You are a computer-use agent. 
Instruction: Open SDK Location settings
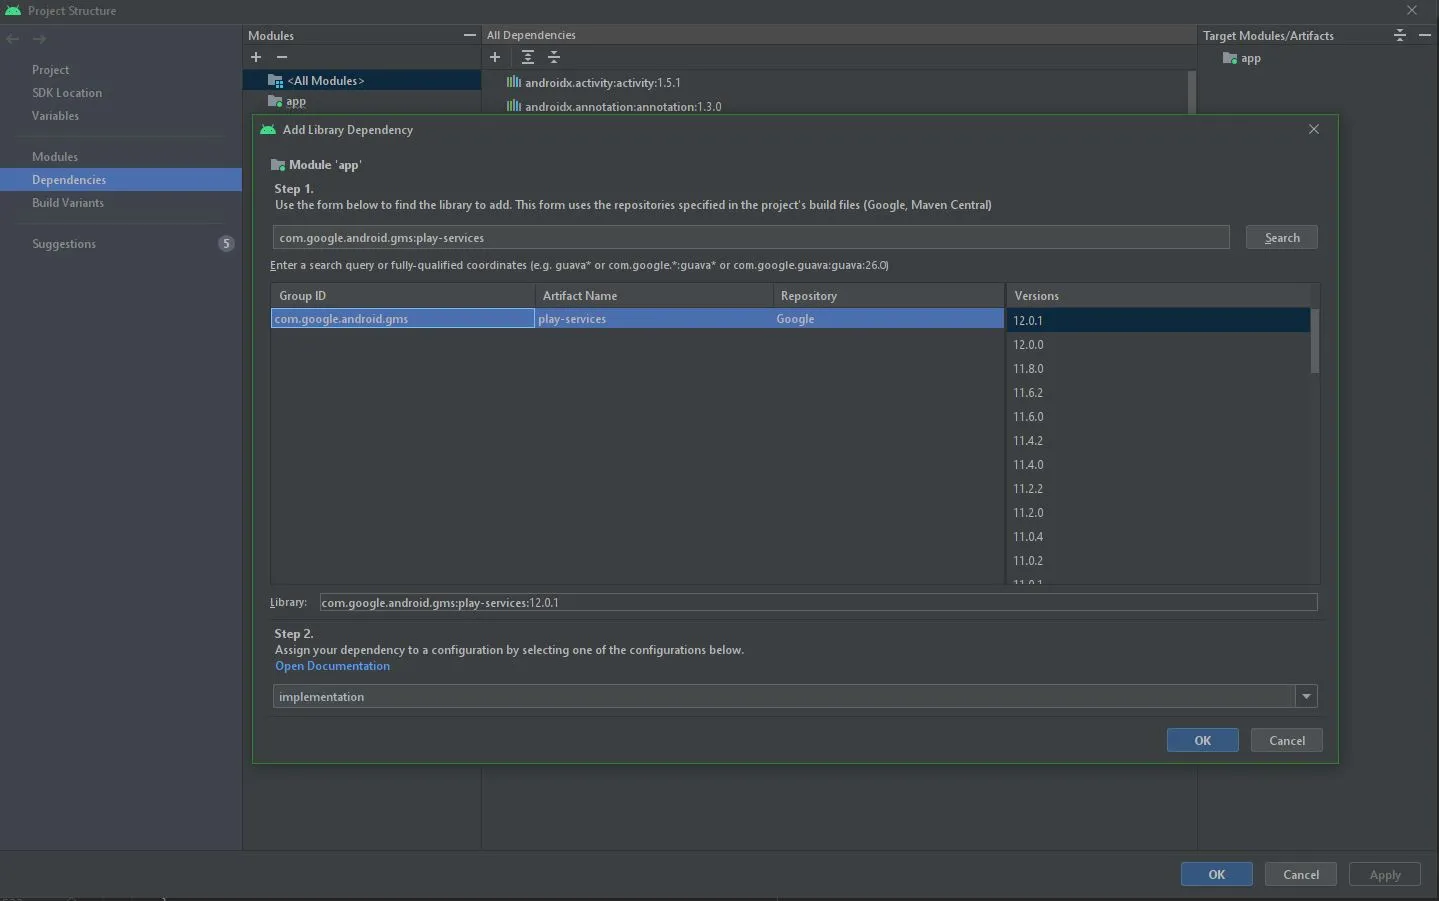67,93
